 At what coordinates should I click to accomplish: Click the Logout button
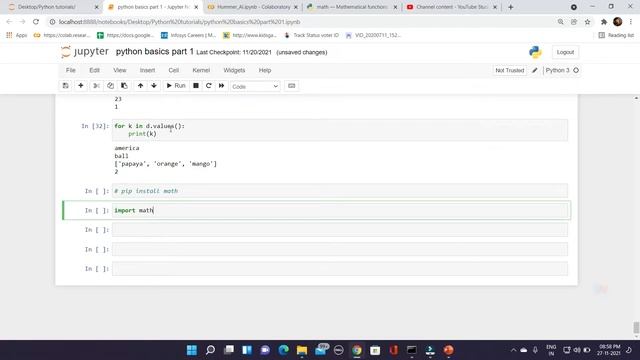565,52
